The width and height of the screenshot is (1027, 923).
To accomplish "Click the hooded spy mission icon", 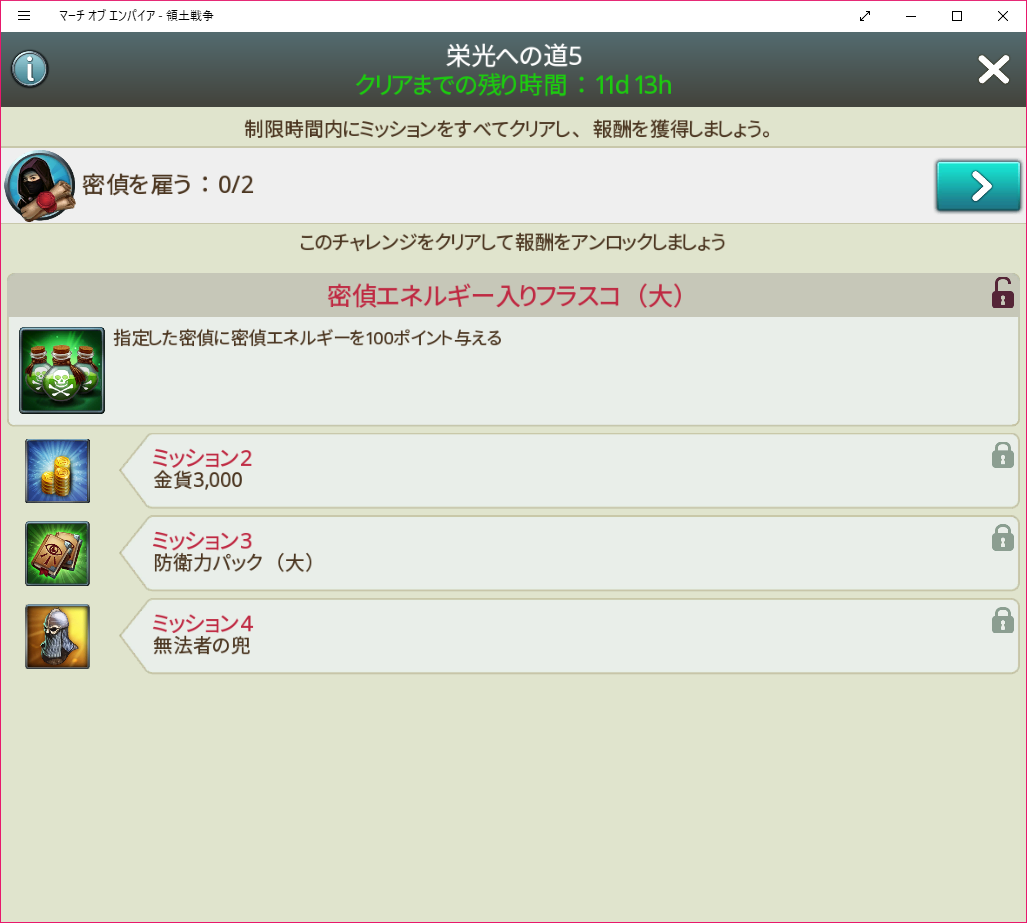I will (40, 186).
